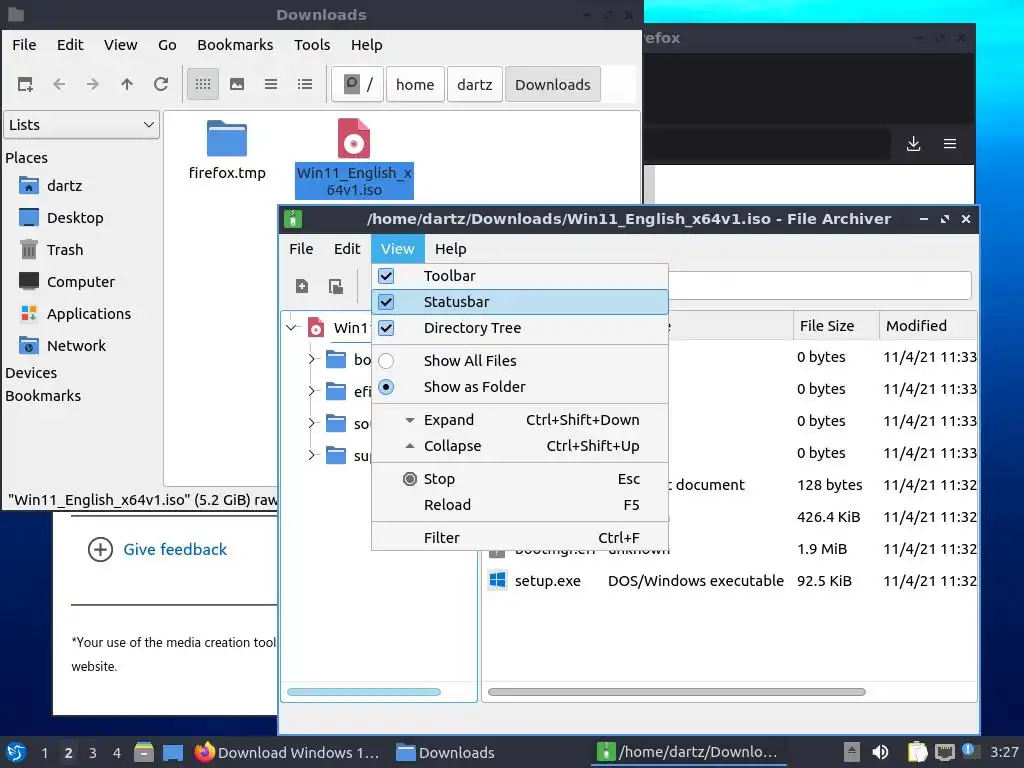Open Computer in Places sidebar

click(x=67, y=282)
